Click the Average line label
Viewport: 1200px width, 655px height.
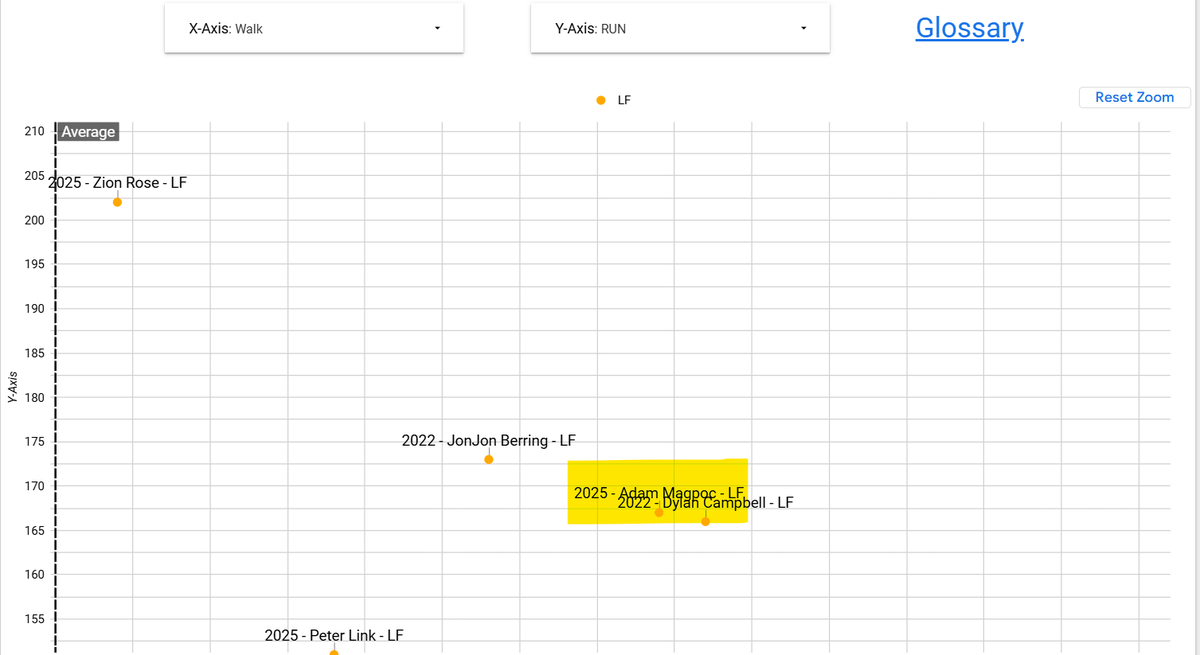tap(89, 132)
